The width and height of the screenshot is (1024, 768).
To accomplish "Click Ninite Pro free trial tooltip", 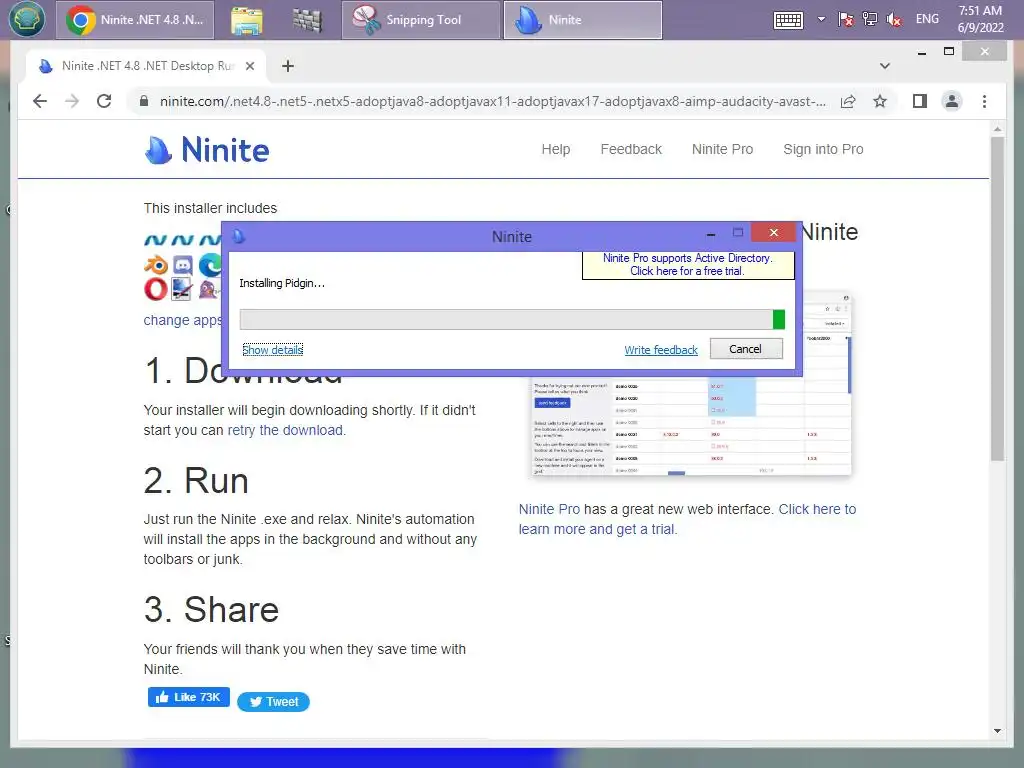I will coord(688,264).
